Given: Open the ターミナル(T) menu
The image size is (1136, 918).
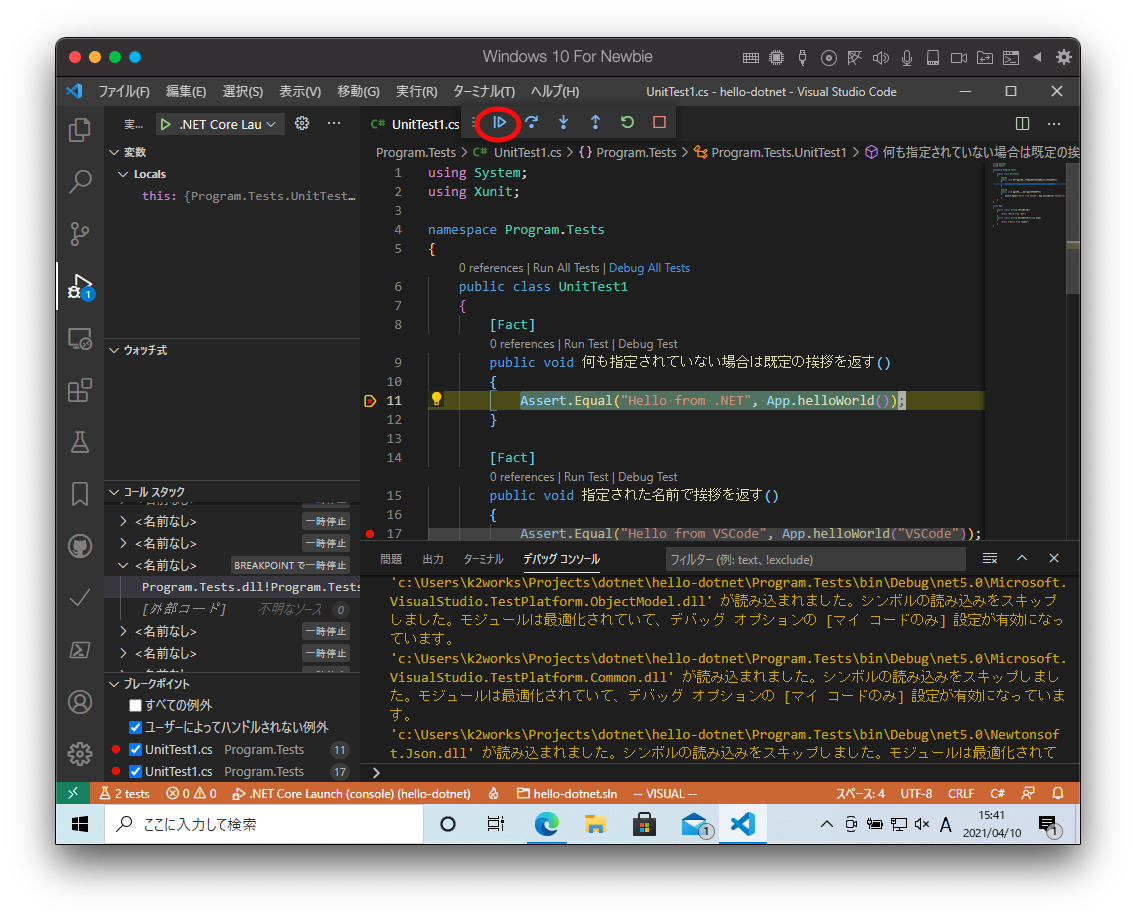Looking at the screenshot, I should (x=484, y=92).
